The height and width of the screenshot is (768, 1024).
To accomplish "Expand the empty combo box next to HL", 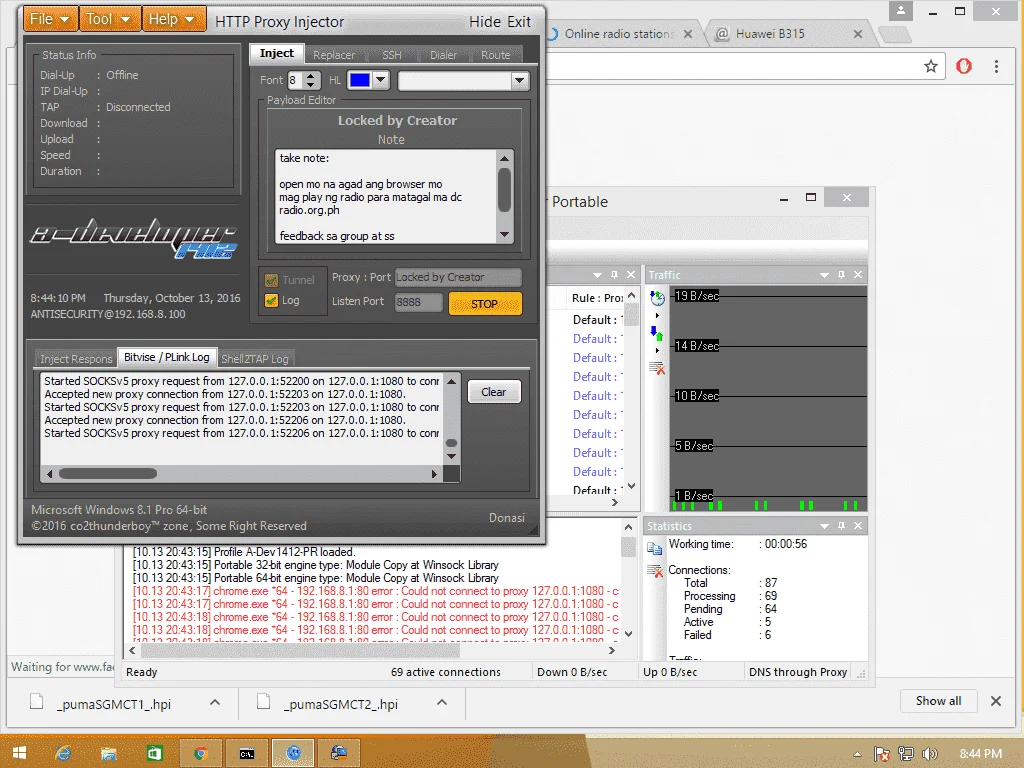I will (519, 81).
